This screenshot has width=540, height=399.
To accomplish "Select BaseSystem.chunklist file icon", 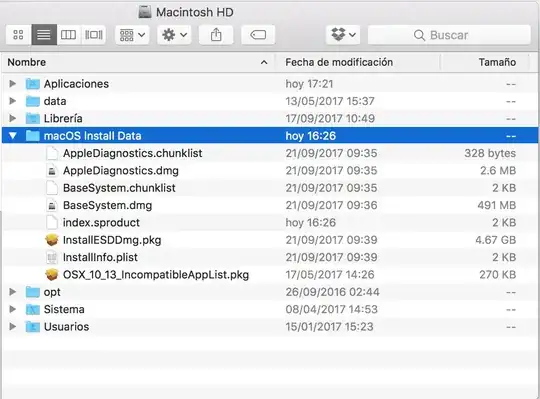I will pos(52,188).
